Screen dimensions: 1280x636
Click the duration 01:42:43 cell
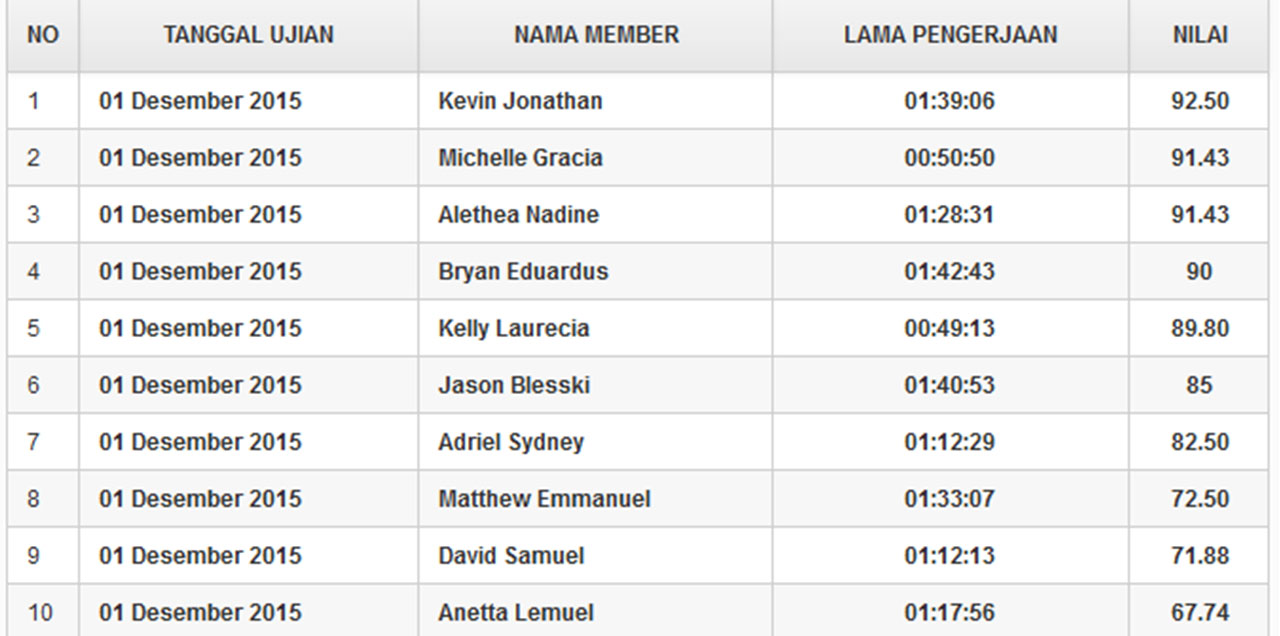(x=951, y=272)
